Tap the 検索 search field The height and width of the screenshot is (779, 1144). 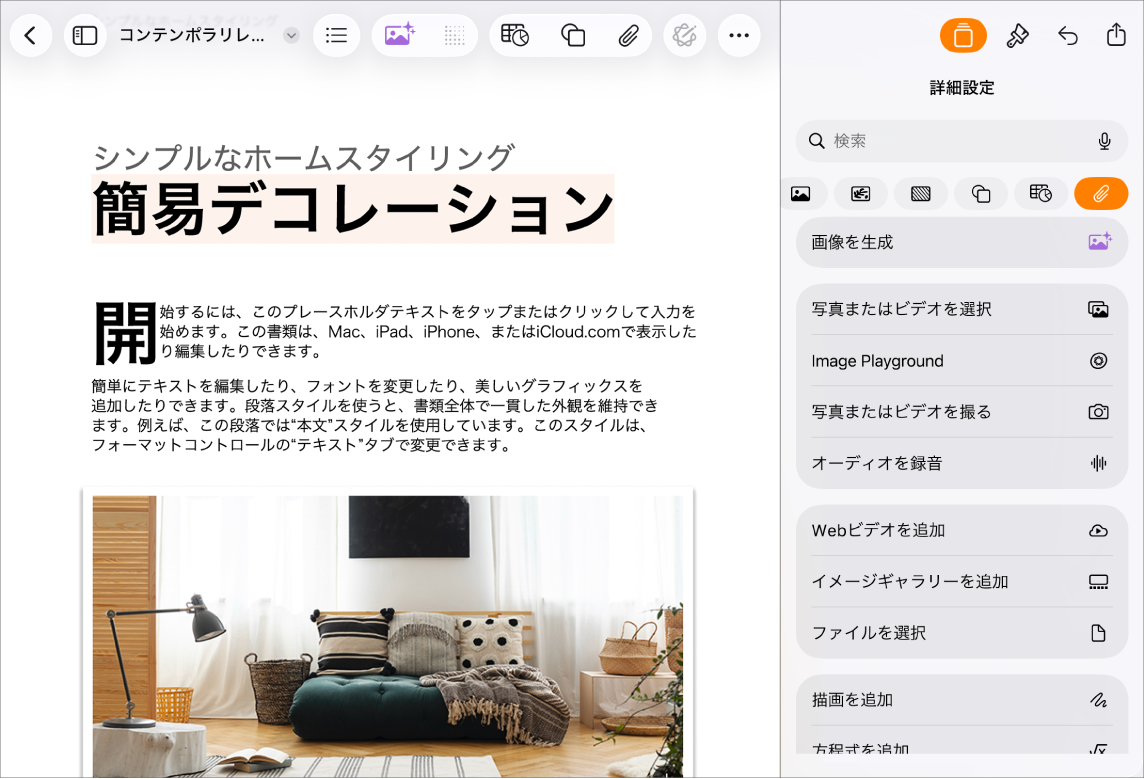pyautogui.click(x=950, y=141)
